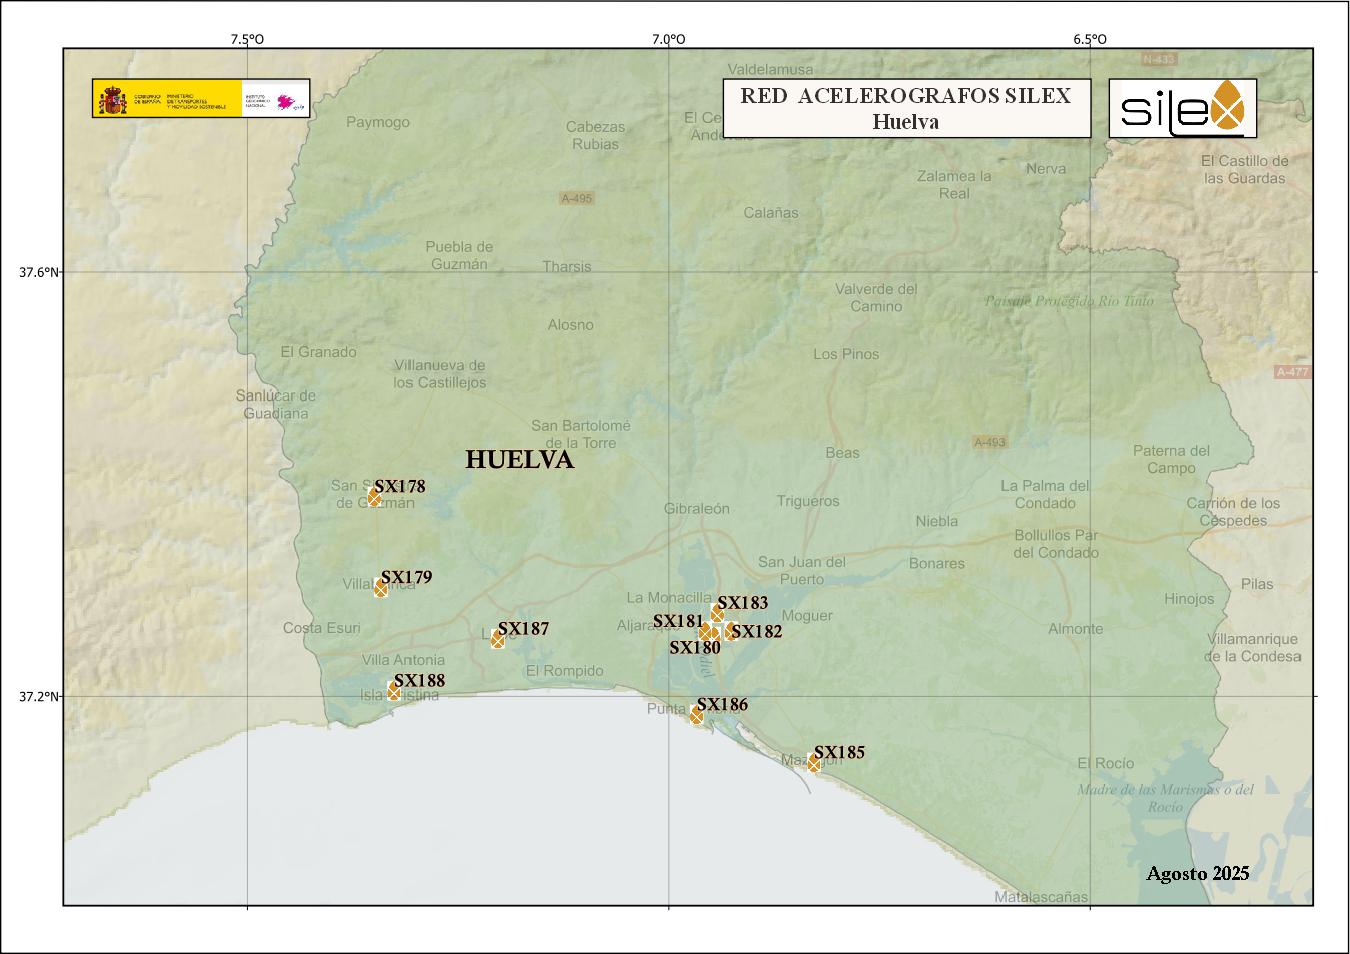
Task: Select the SX179 accelerograph marker
Action: [x=380, y=588]
